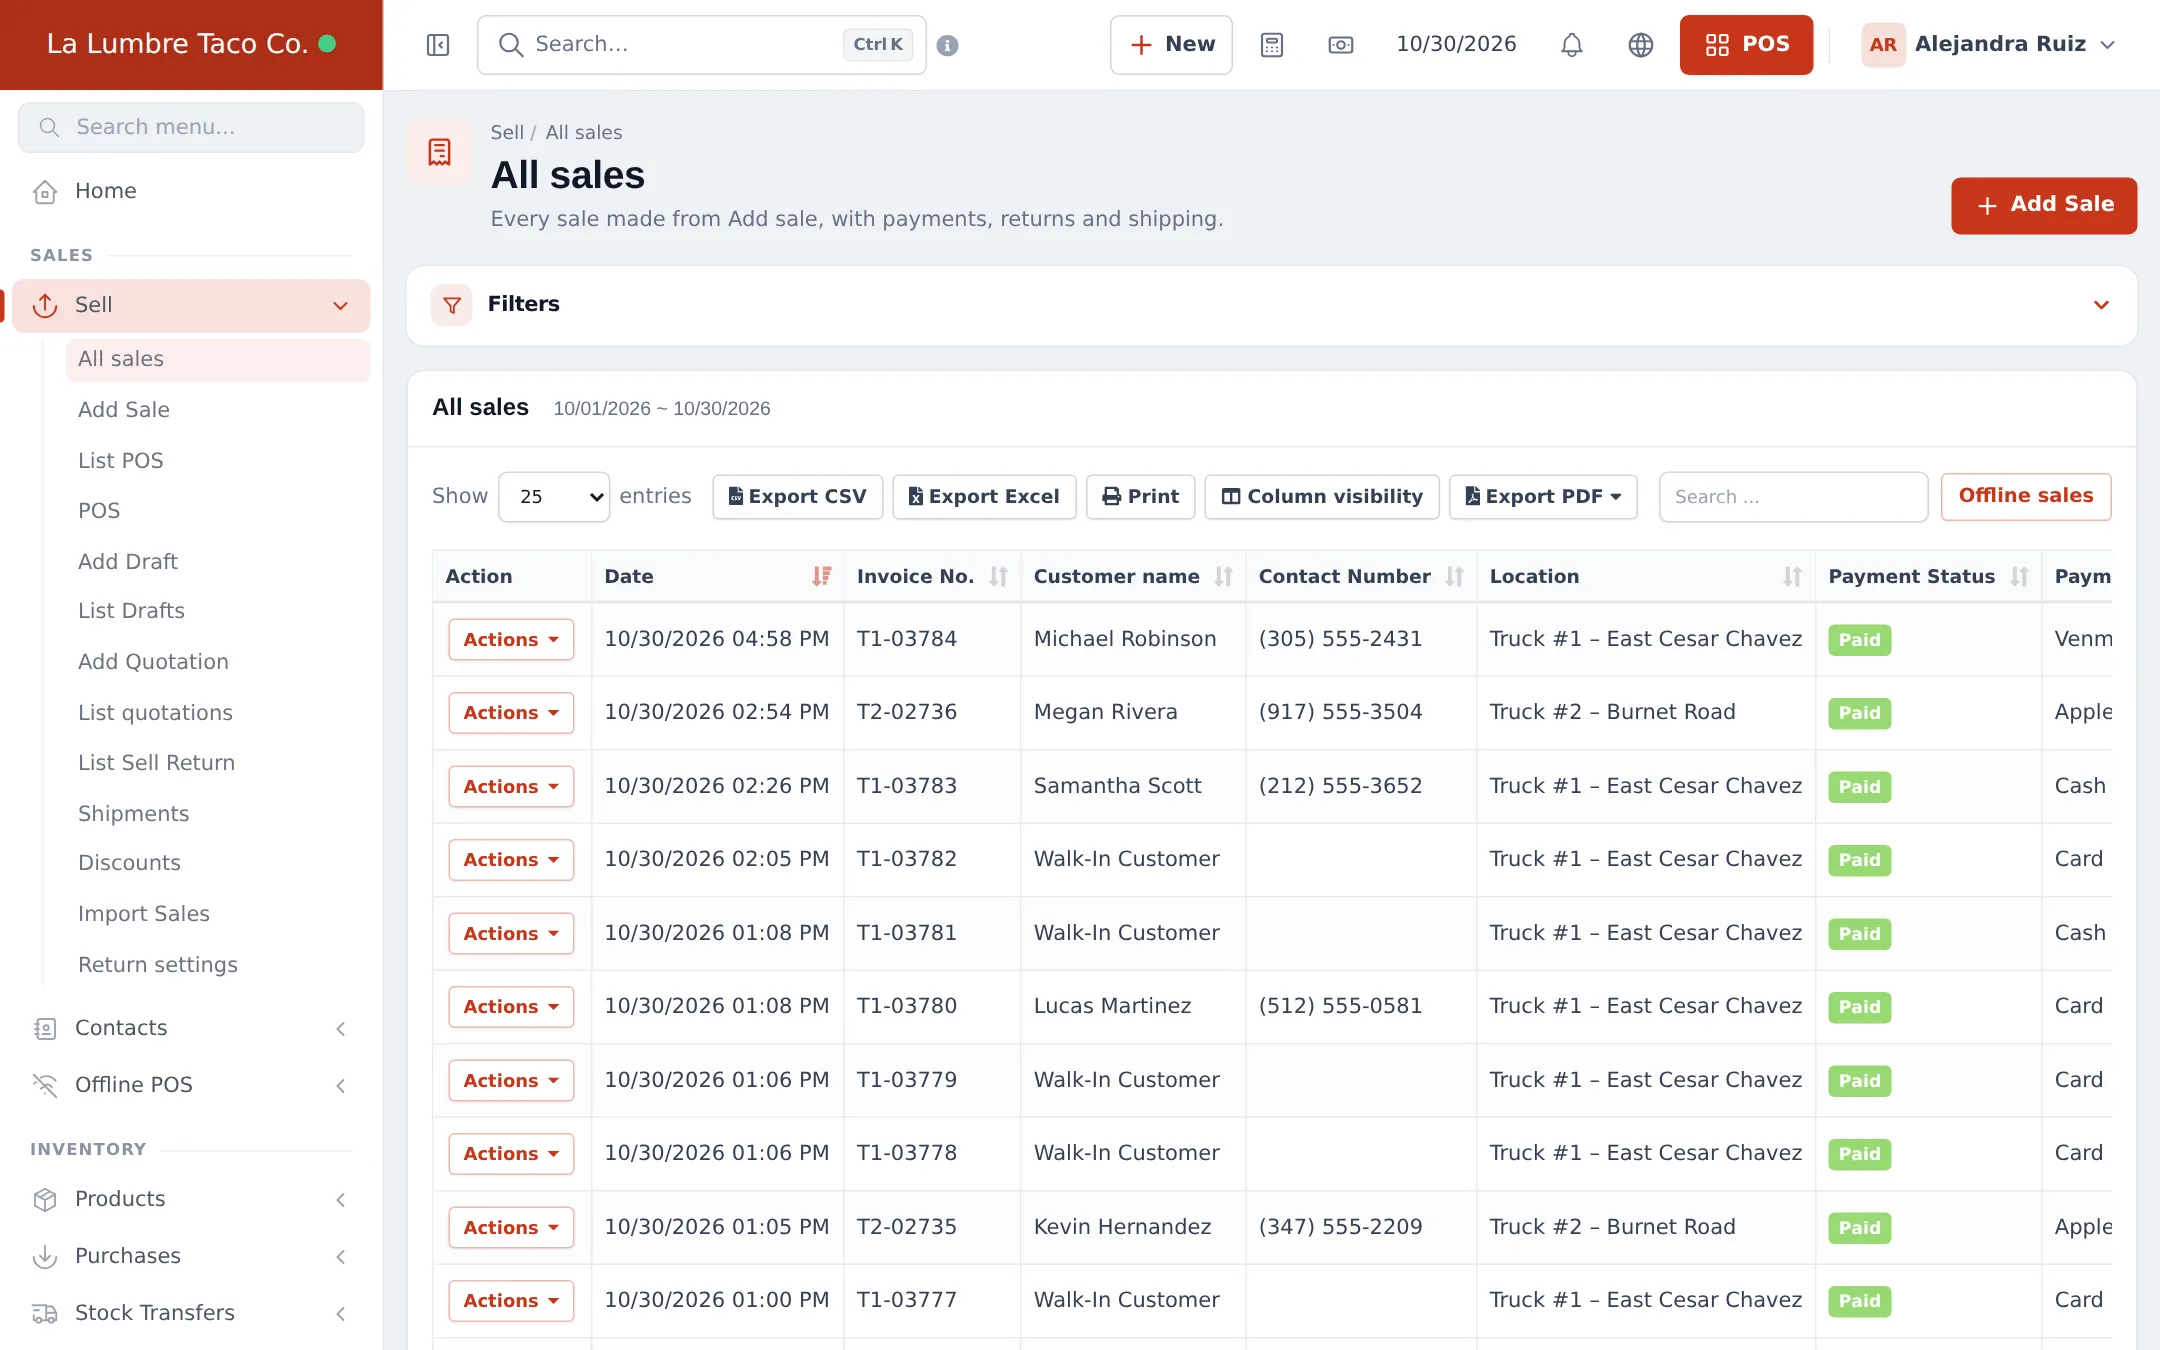Open the calculator icon in top bar

pos(1272,45)
